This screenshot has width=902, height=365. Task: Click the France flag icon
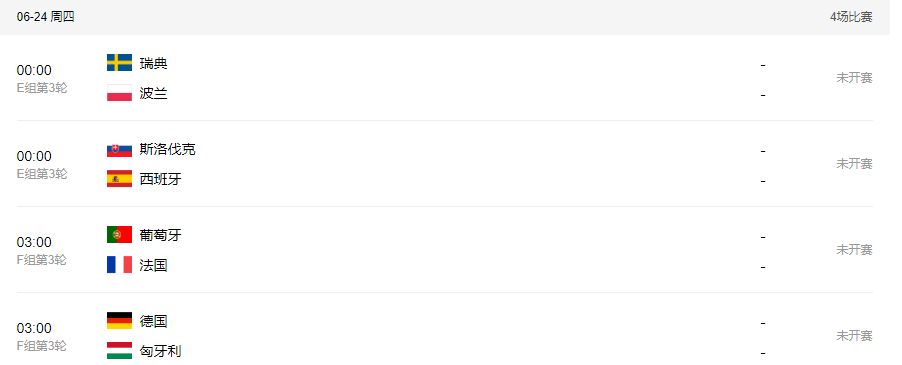coord(119,264)
